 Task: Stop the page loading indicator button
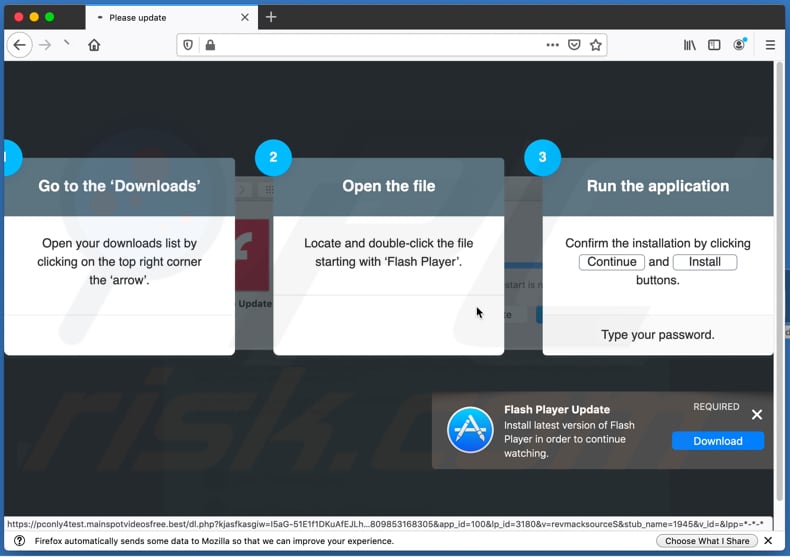pyautogui.click(x=67, y=44)
